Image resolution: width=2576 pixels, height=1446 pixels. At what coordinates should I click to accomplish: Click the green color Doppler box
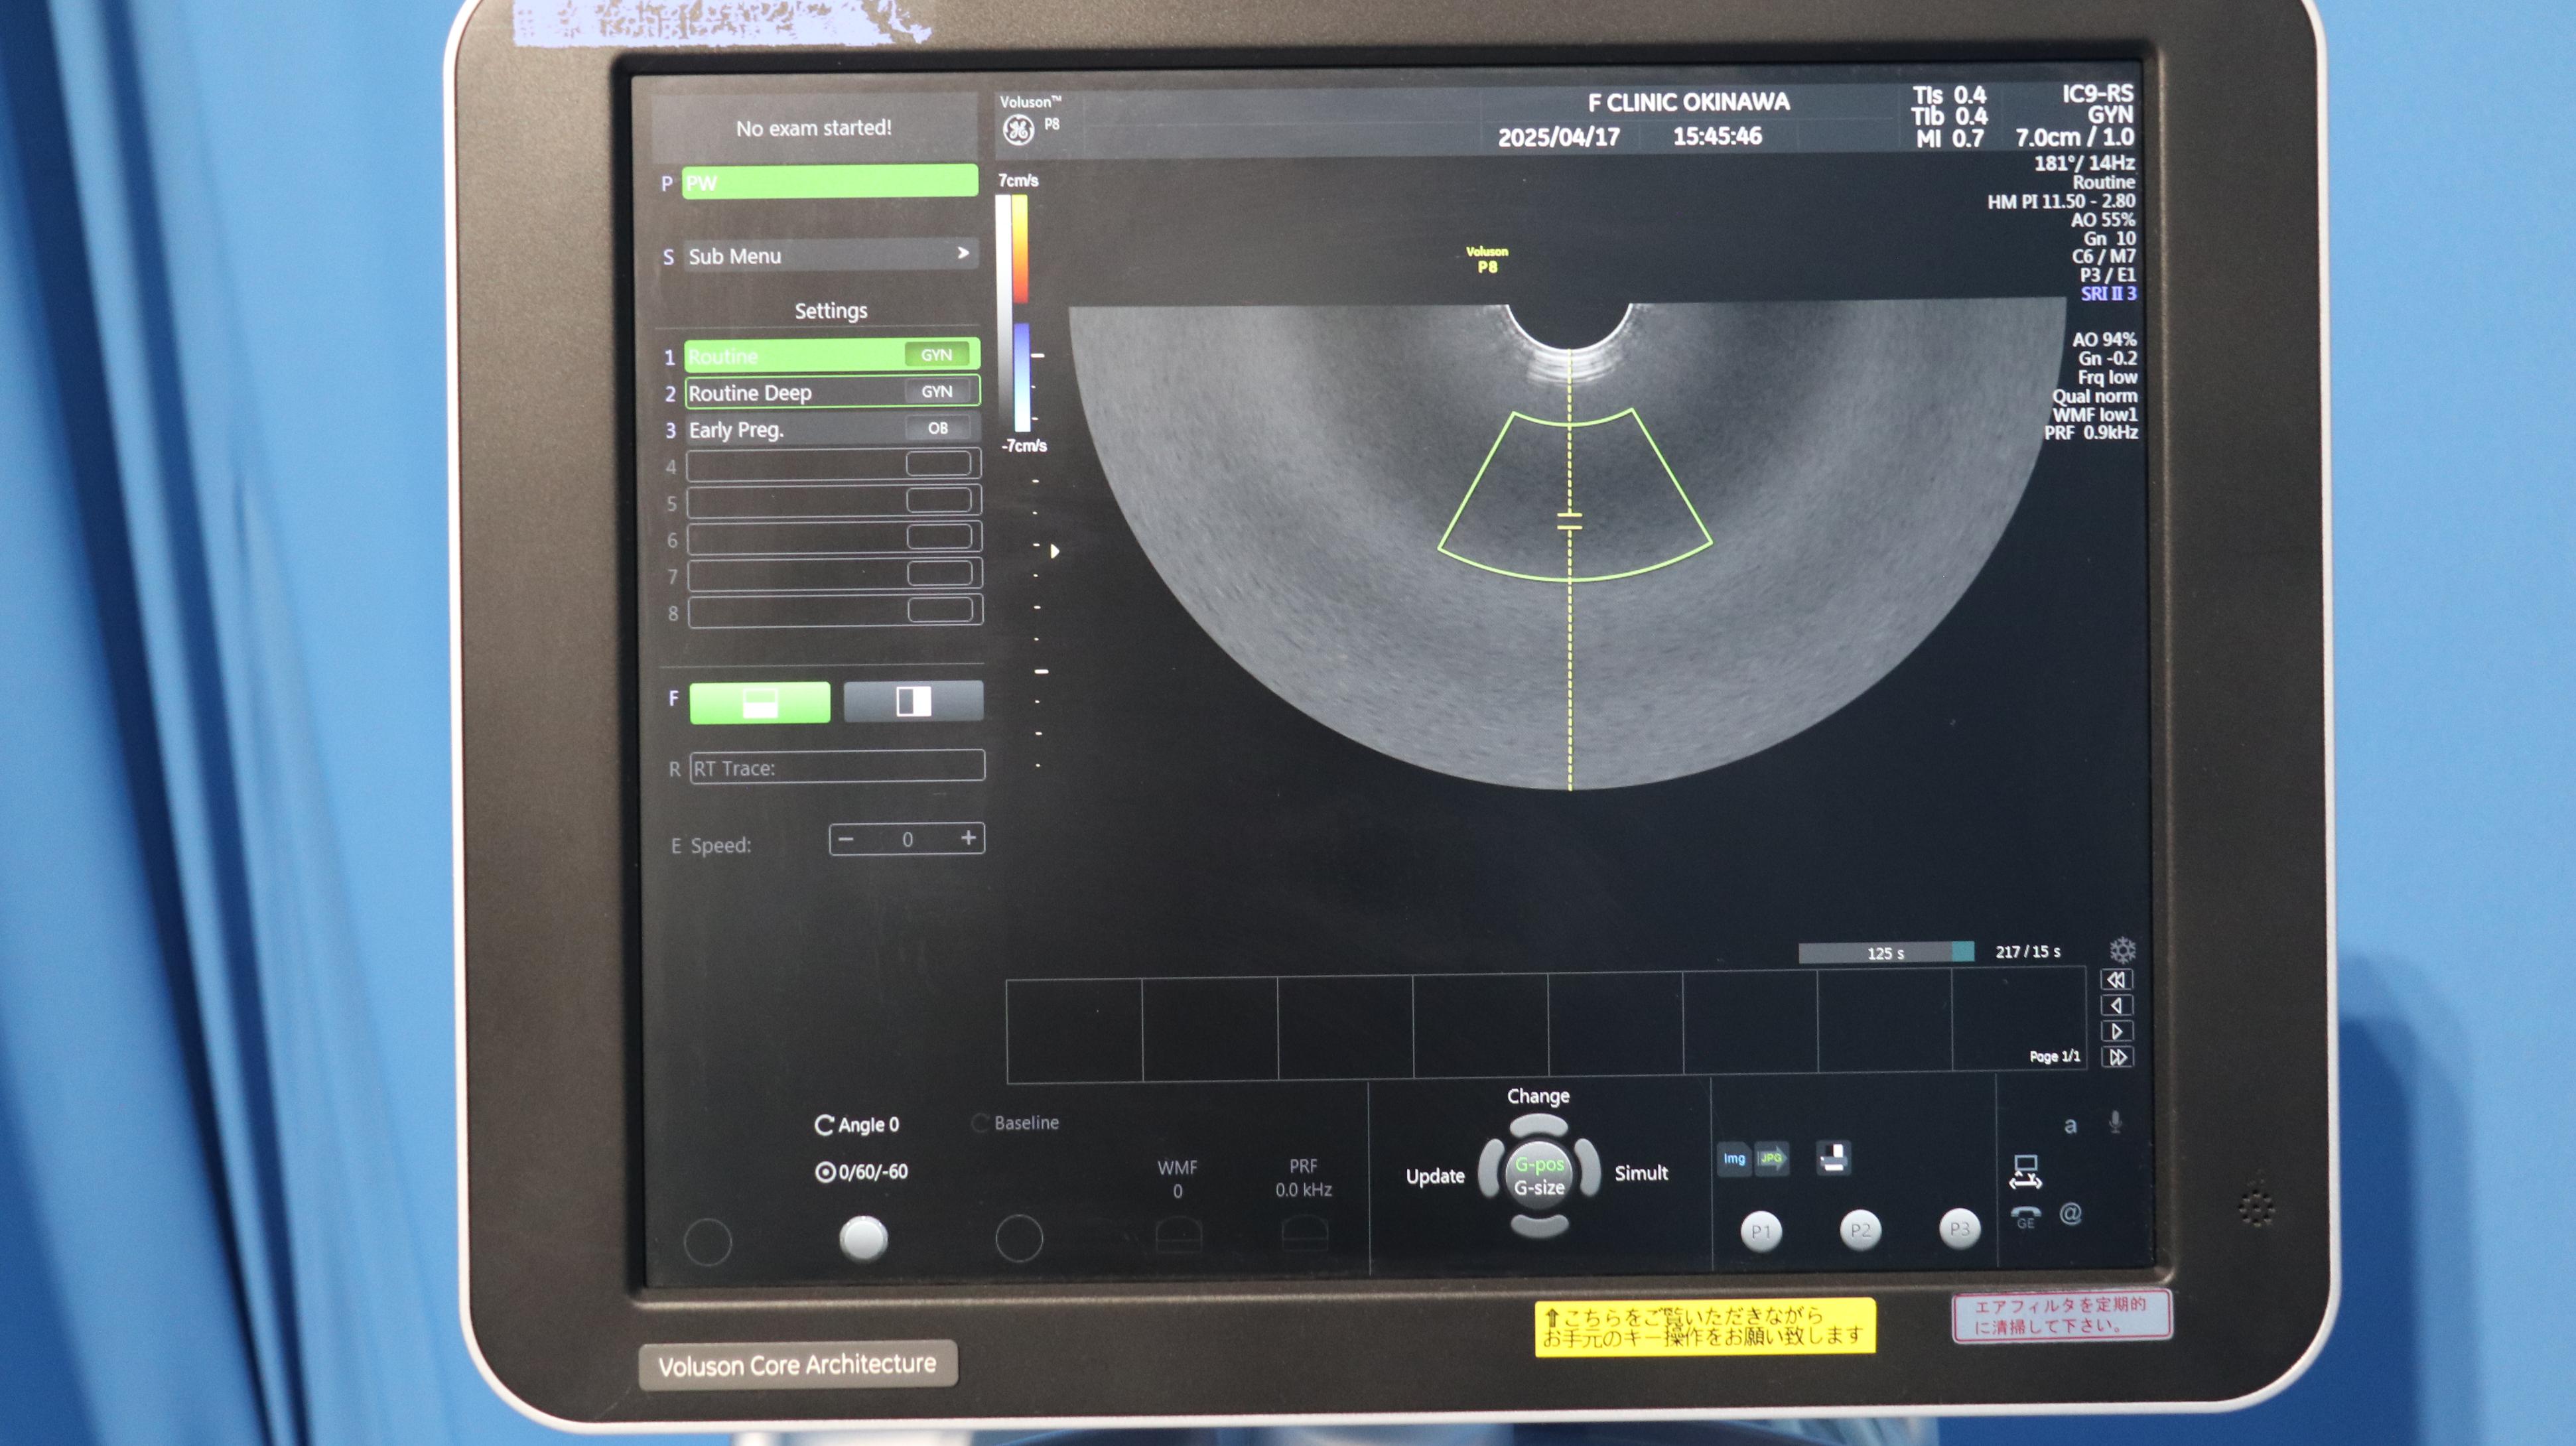(x=1574, y=495)
